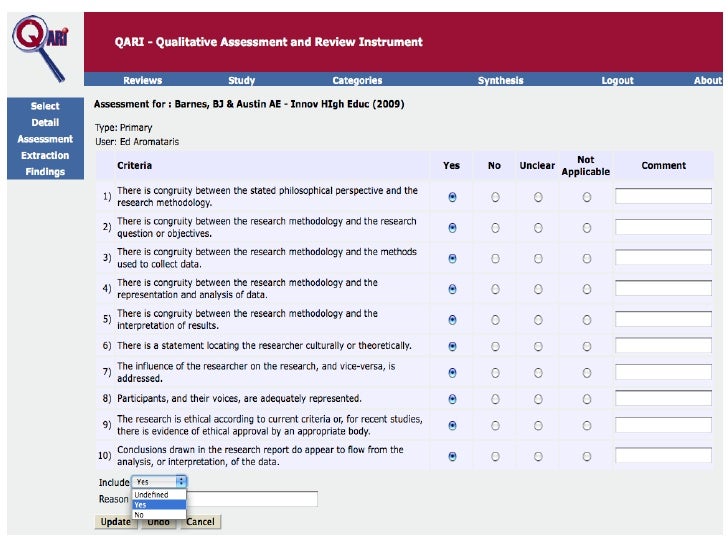This screenshot has height=546, width=728.
Task: Click the Cancel button
Action: click(x=201, y=522)
